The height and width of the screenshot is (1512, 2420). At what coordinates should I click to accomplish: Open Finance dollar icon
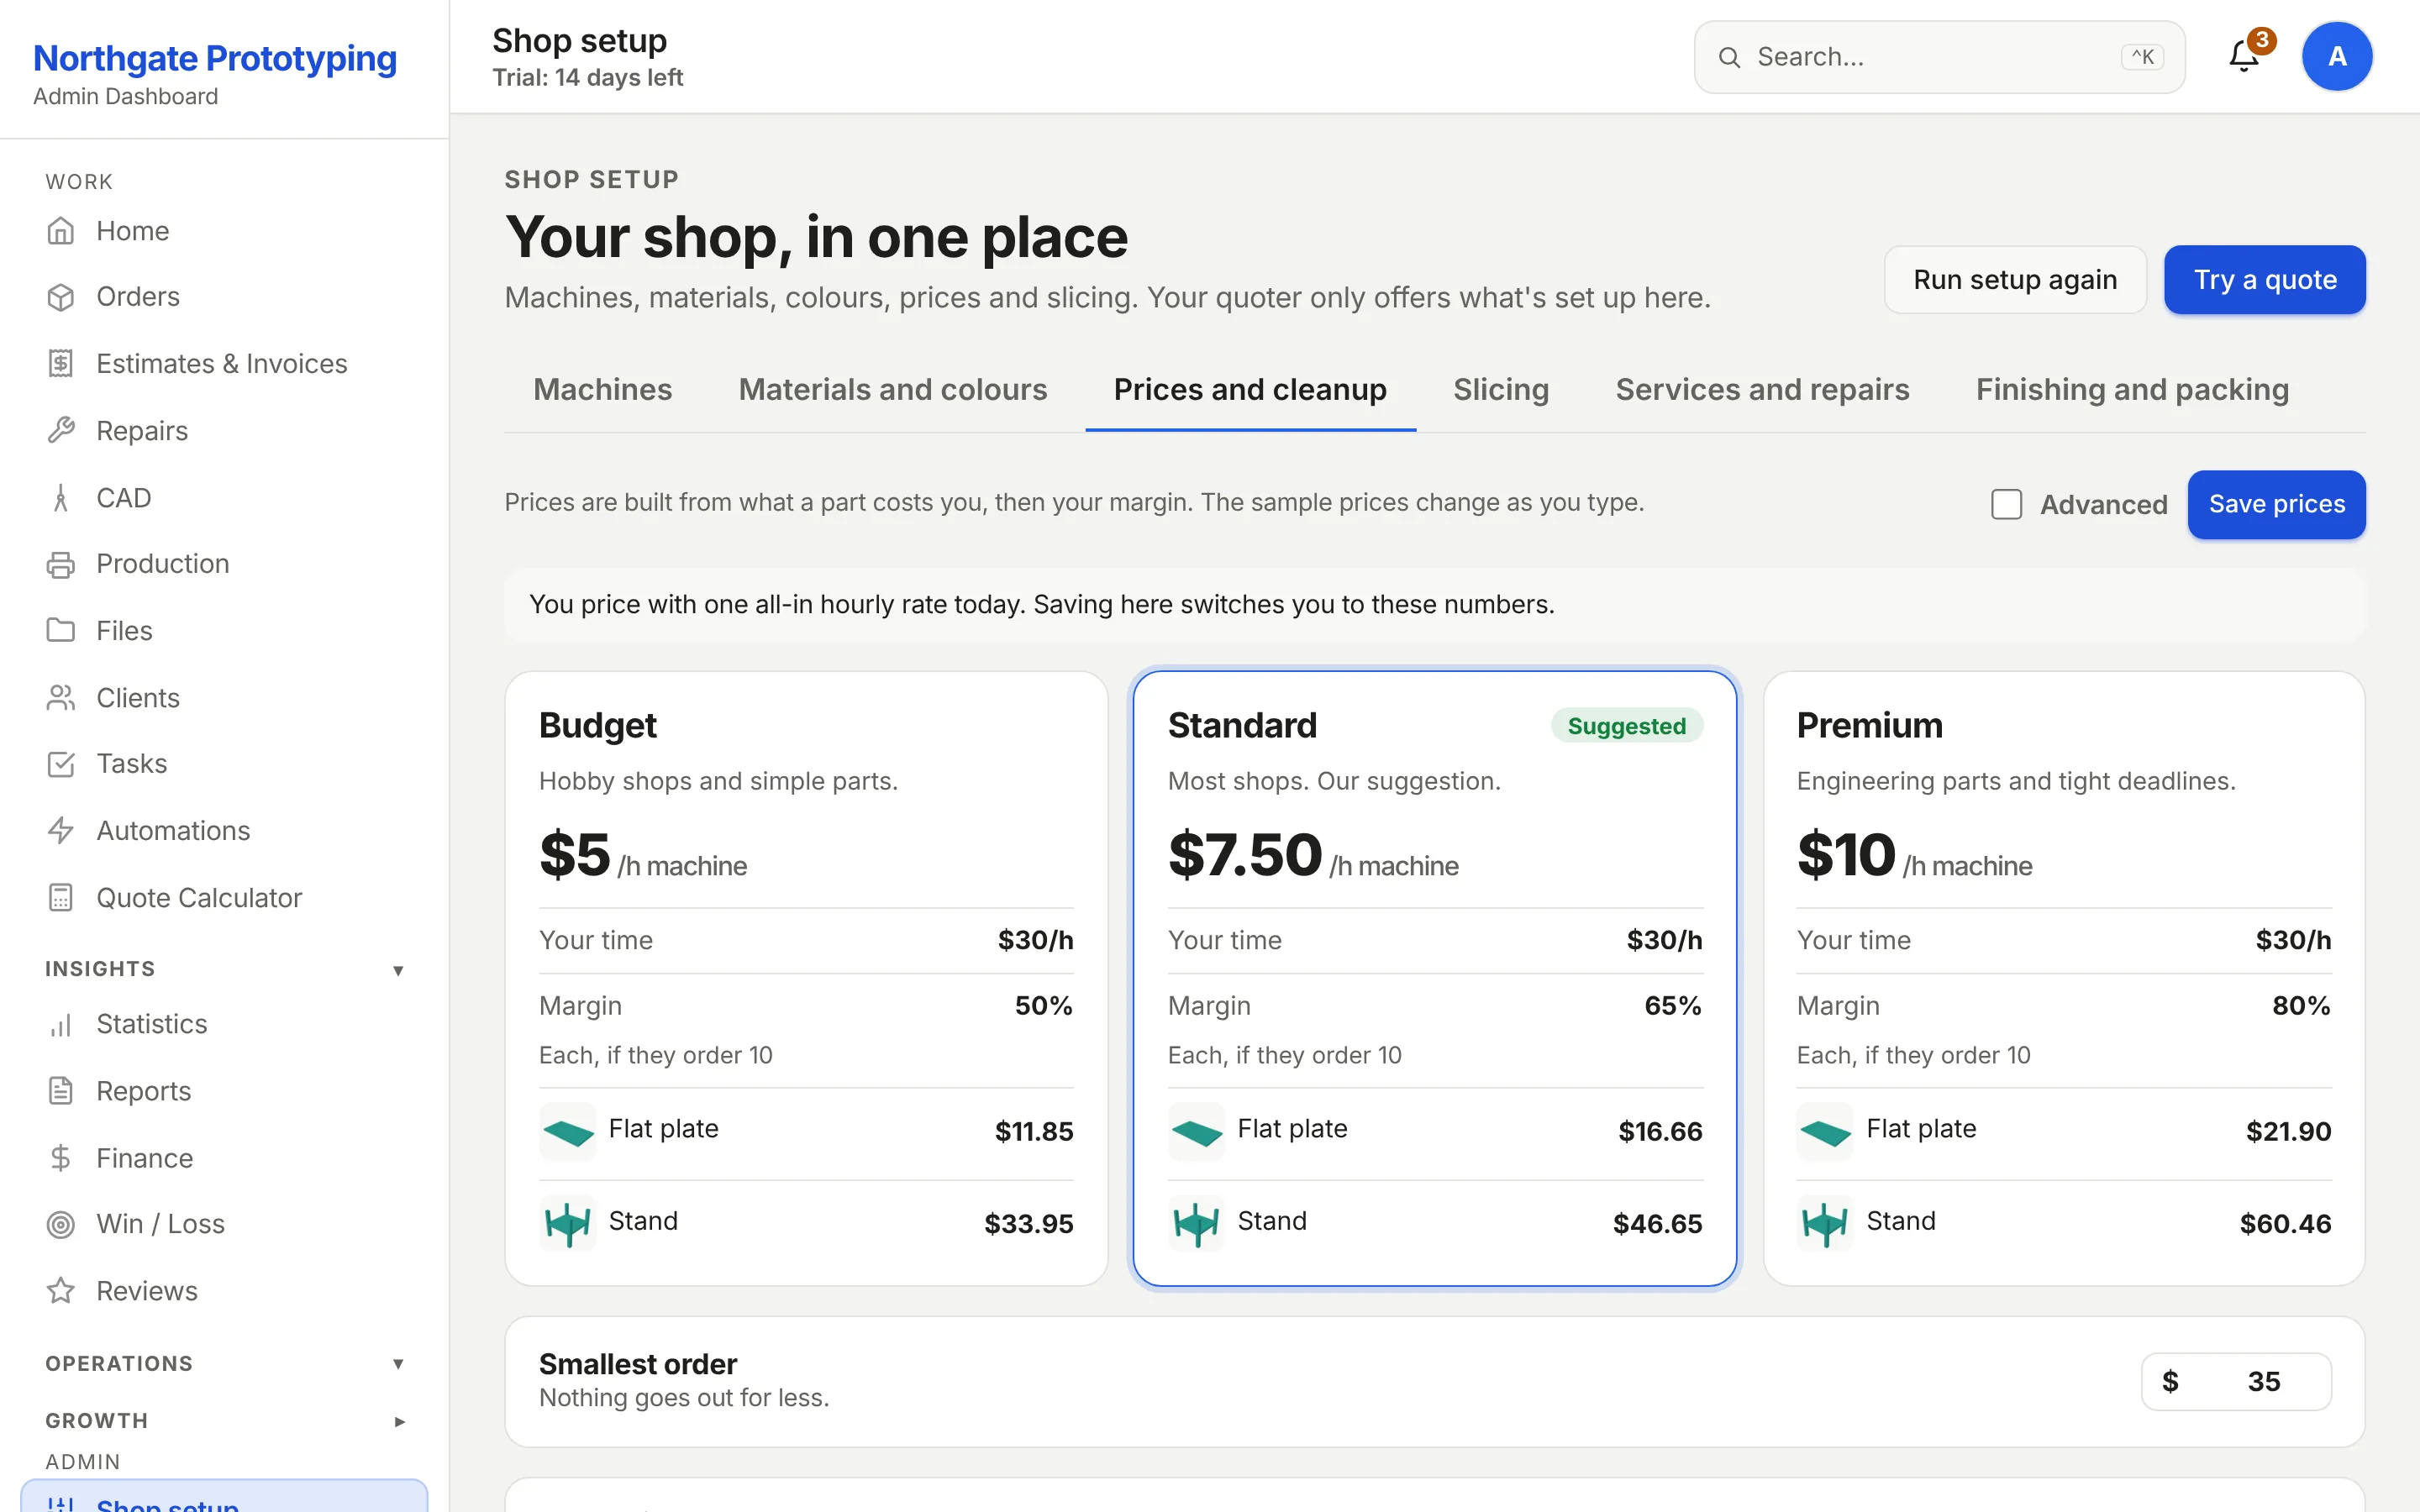pos(61,1158)
